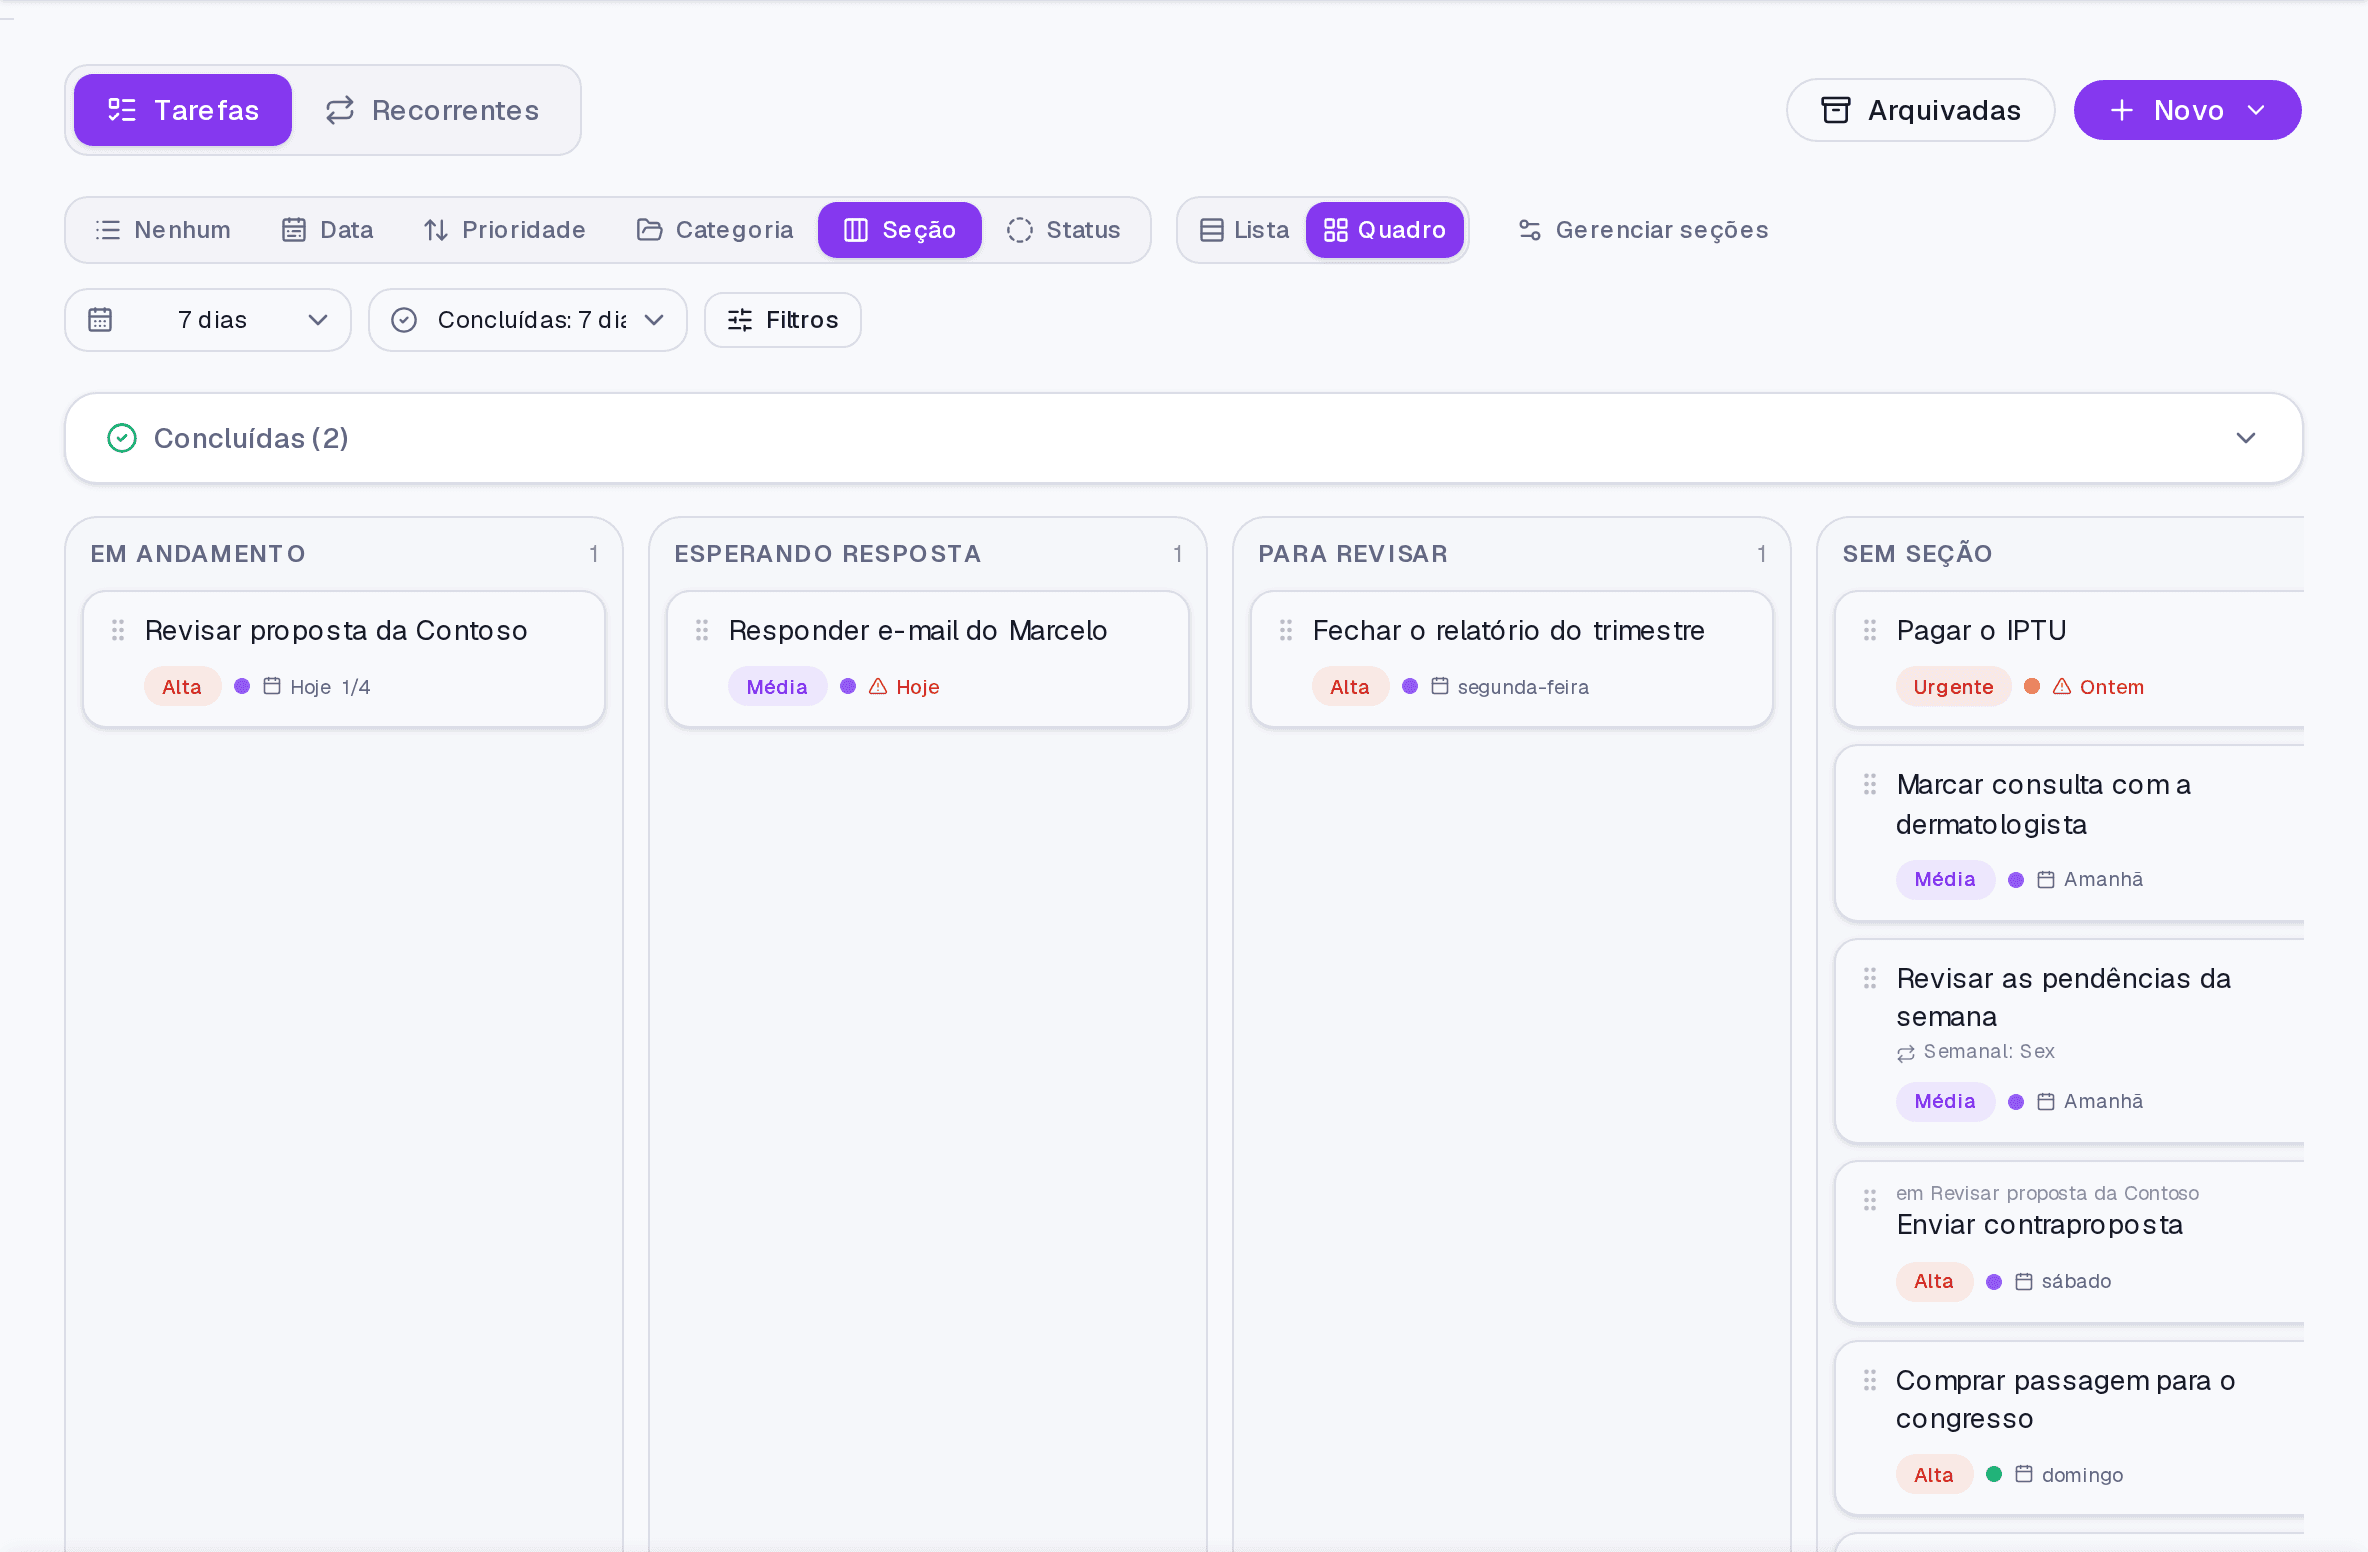The width and height of the screenshot is (2368, 1552).
Task: Click the calendar icon on Enviar contraproposta
Action: (2024, 1282)
